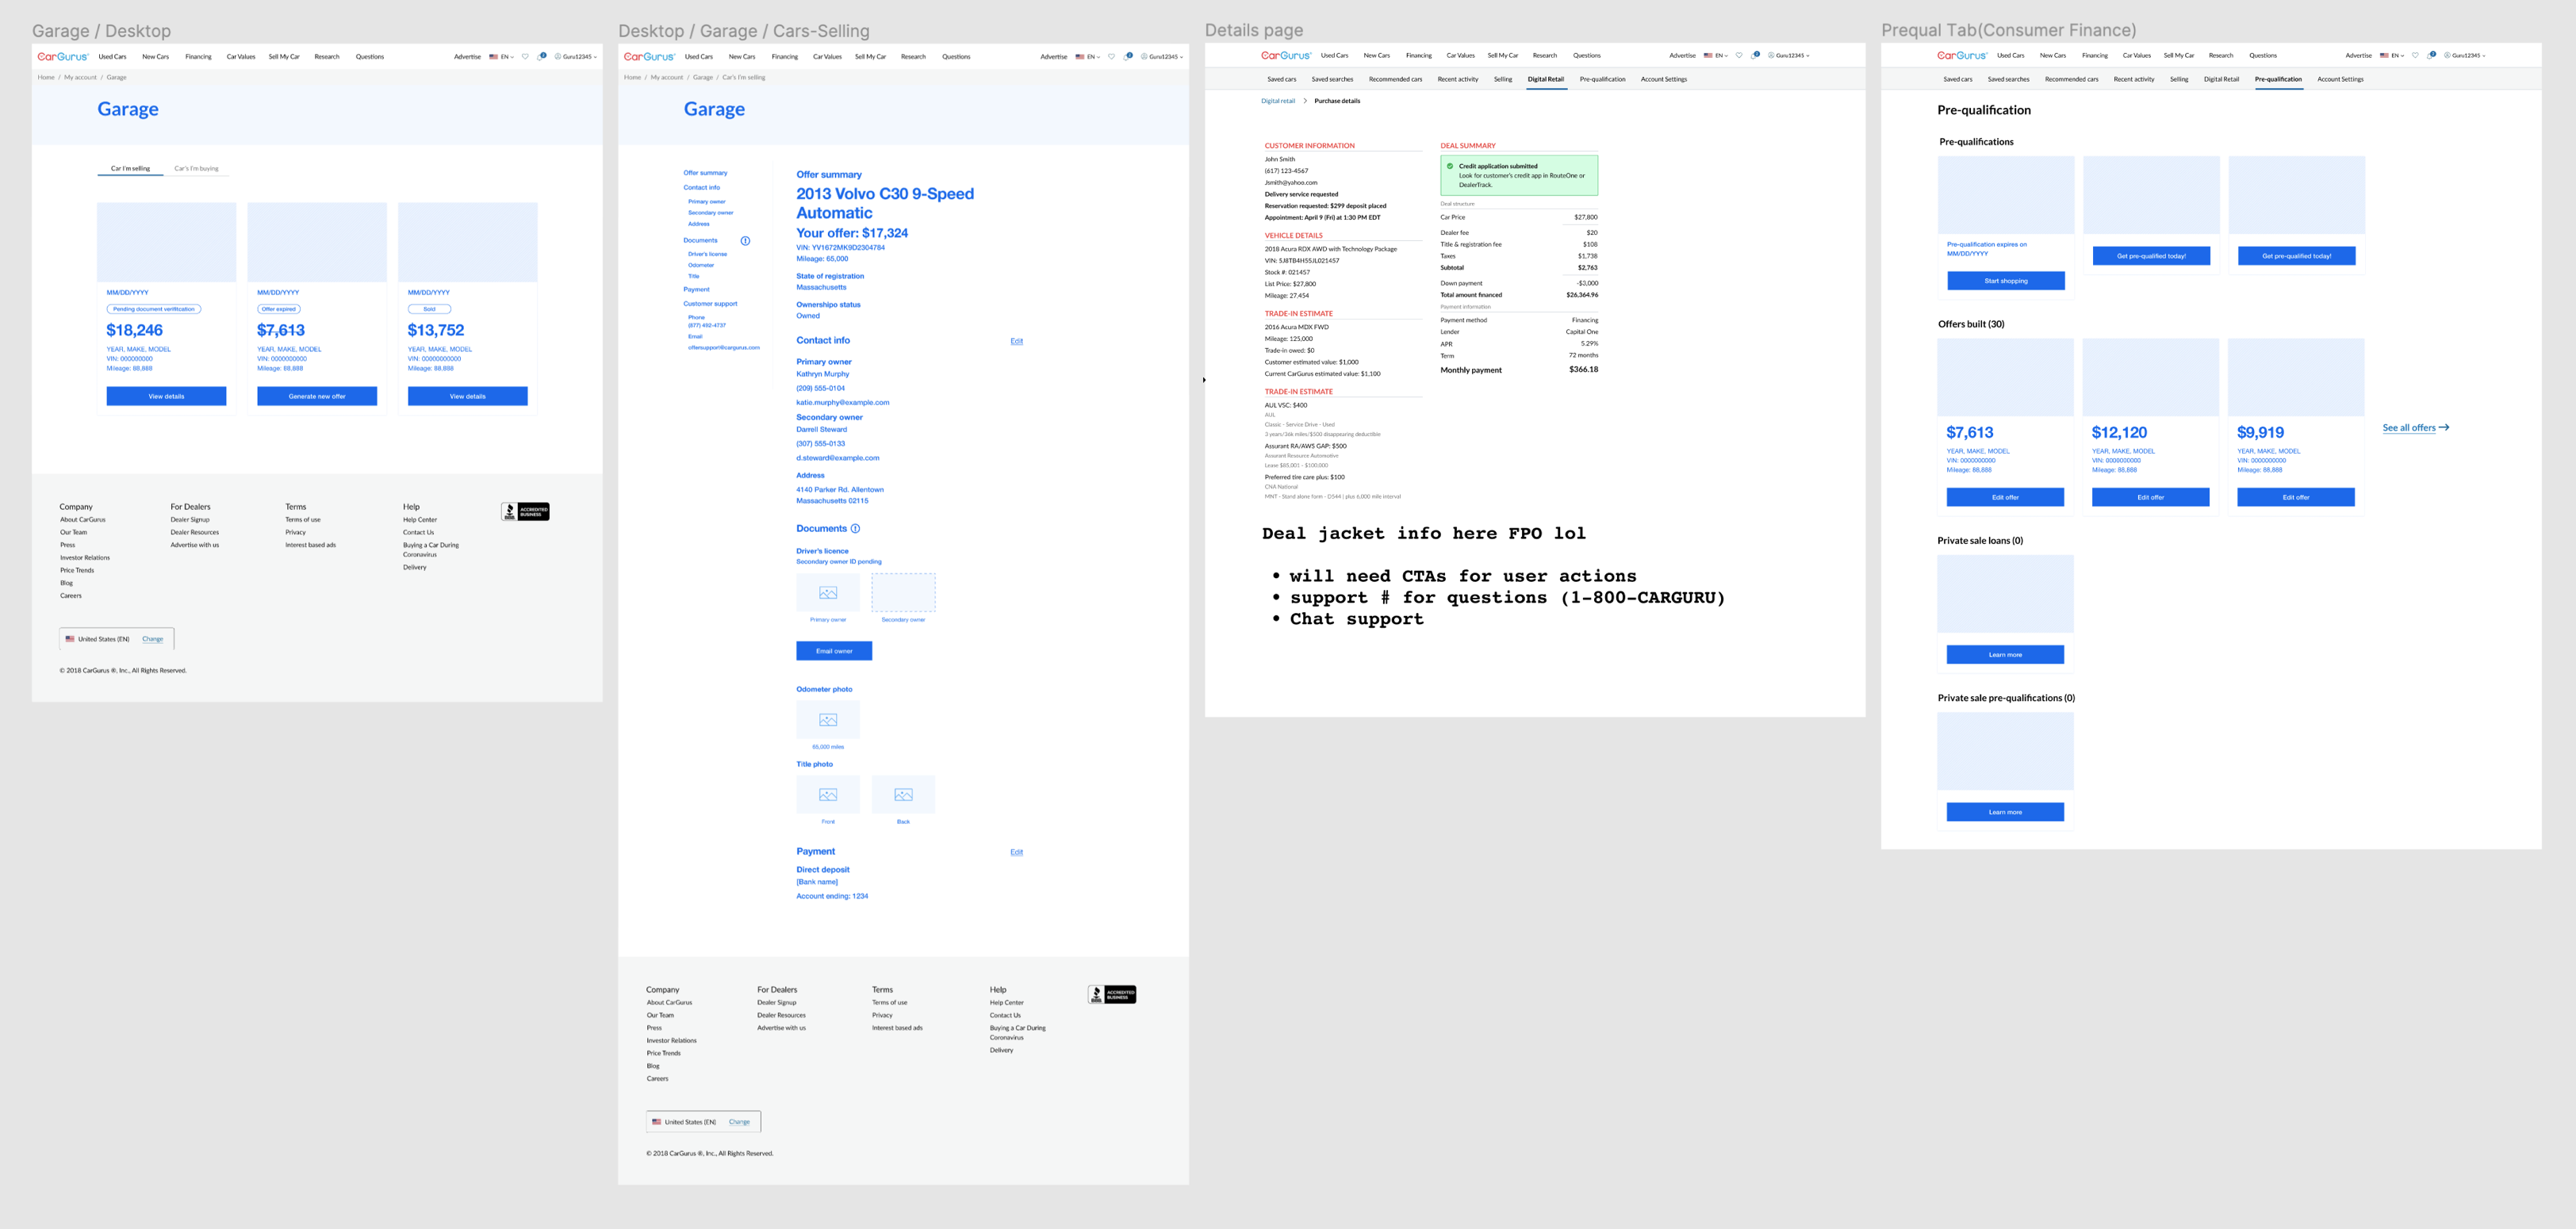Click CarGurus logo in Prequal Tab frame
Screen dimensions: 2576x1229
1963,56
